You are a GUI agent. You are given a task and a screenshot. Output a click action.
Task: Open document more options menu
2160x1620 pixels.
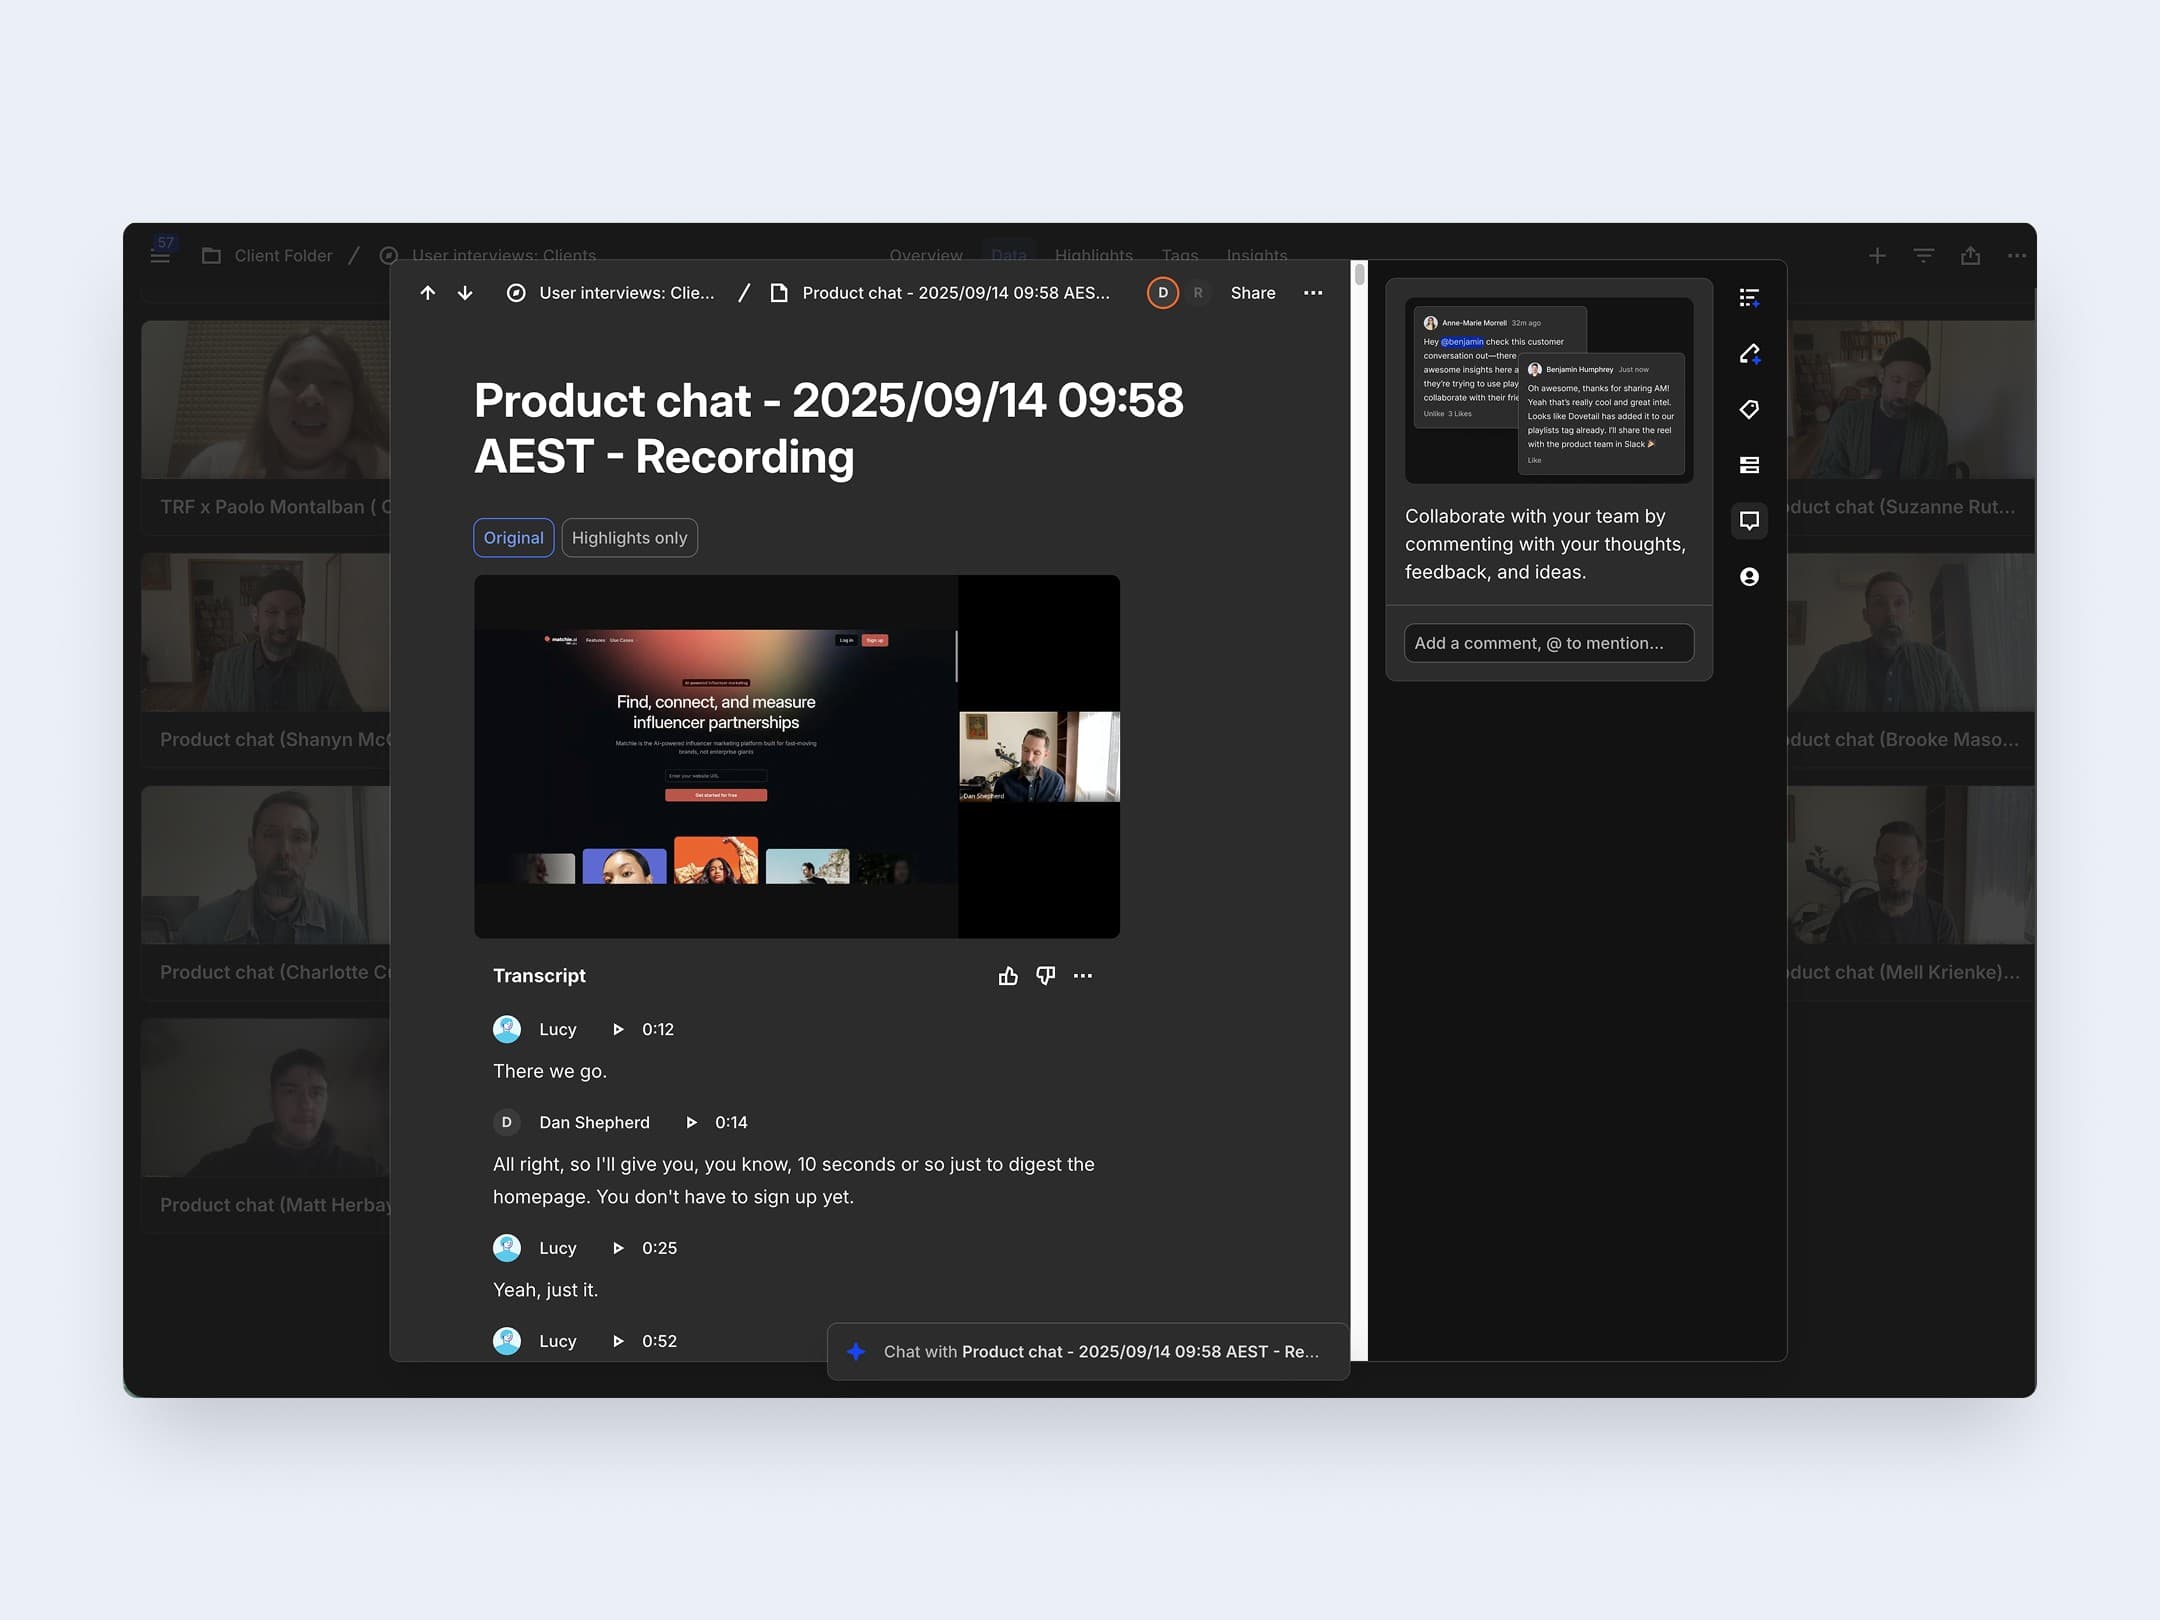click(x=1313, y=293)
